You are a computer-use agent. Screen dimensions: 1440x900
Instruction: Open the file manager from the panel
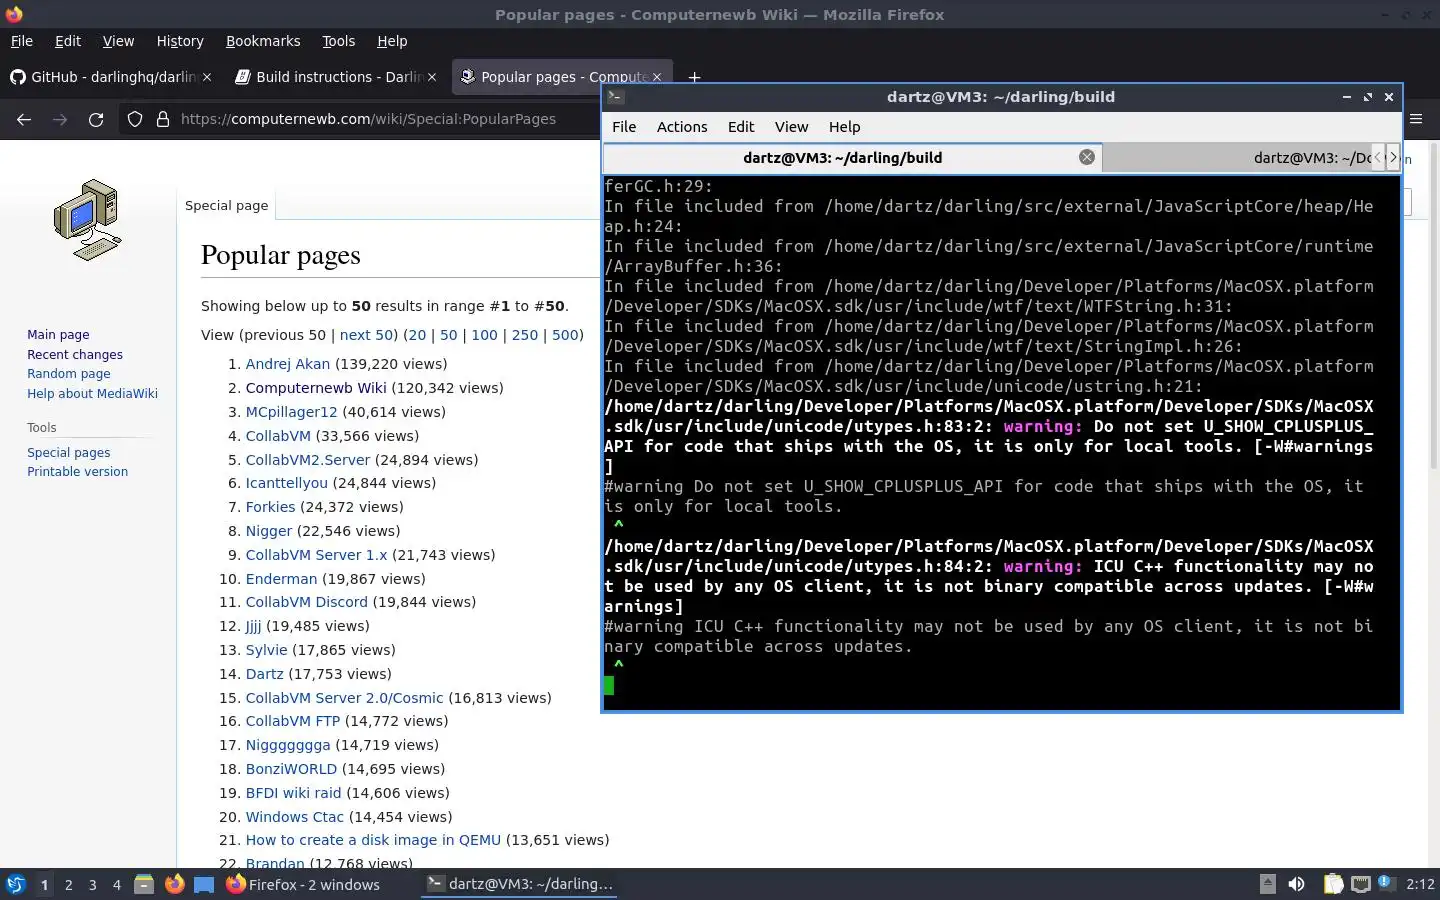click(144, 884)
